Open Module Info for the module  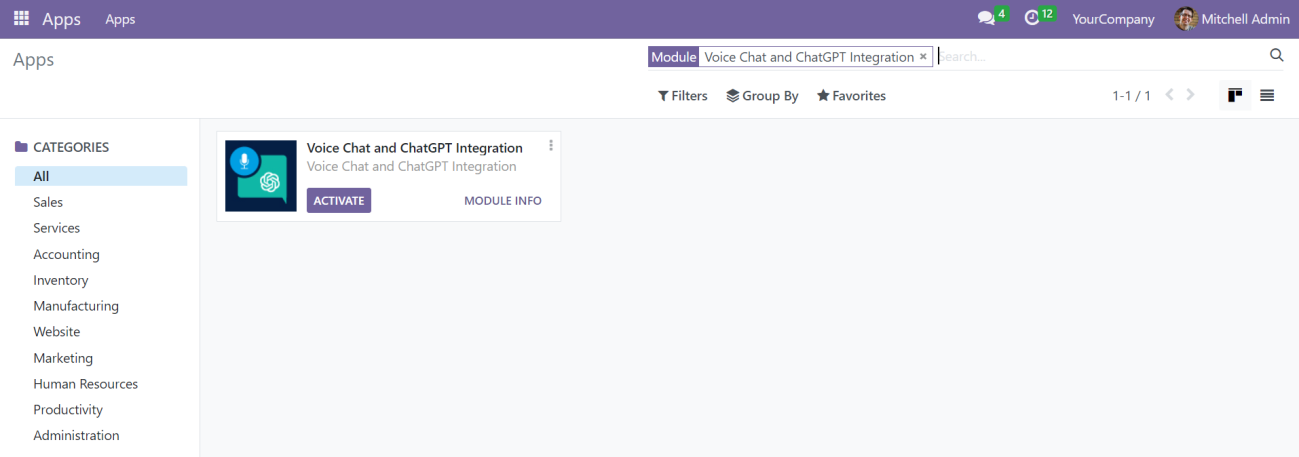pyautogui.click(x=503, y=201)
